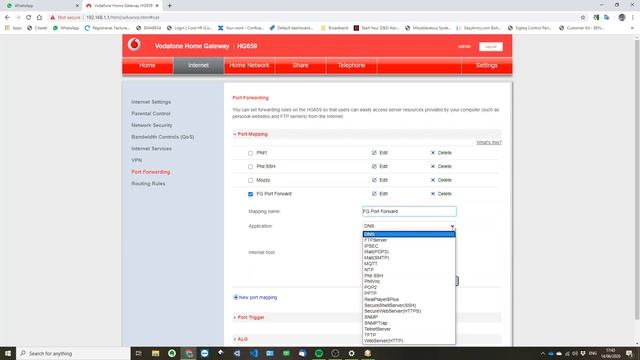Click the browser Home icon

[39, 18]
